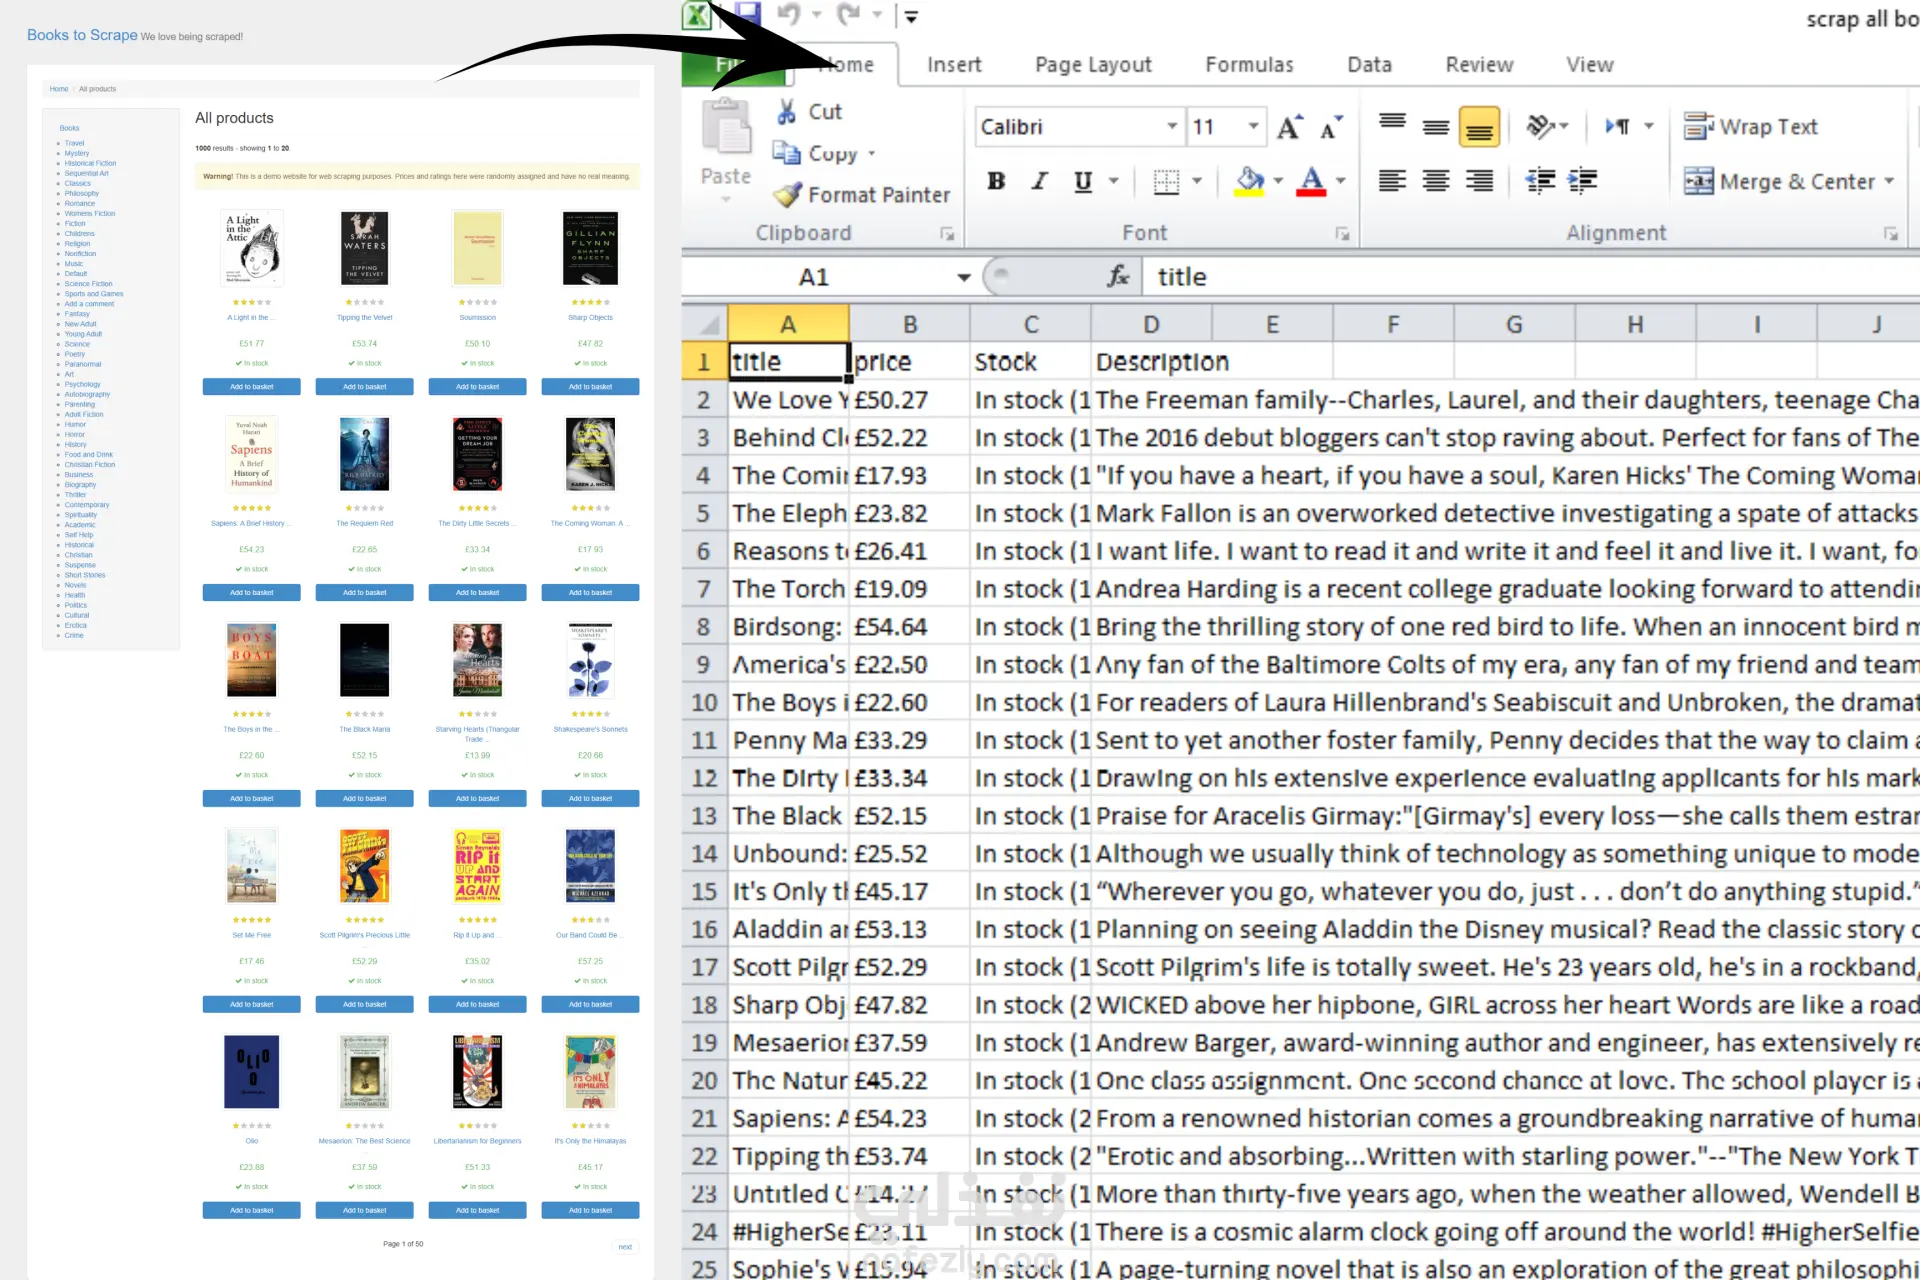Viewport: 1920px width, 1280px height.
Task: Click the Home breadcrumb link on the website
Action: (59, 89)
